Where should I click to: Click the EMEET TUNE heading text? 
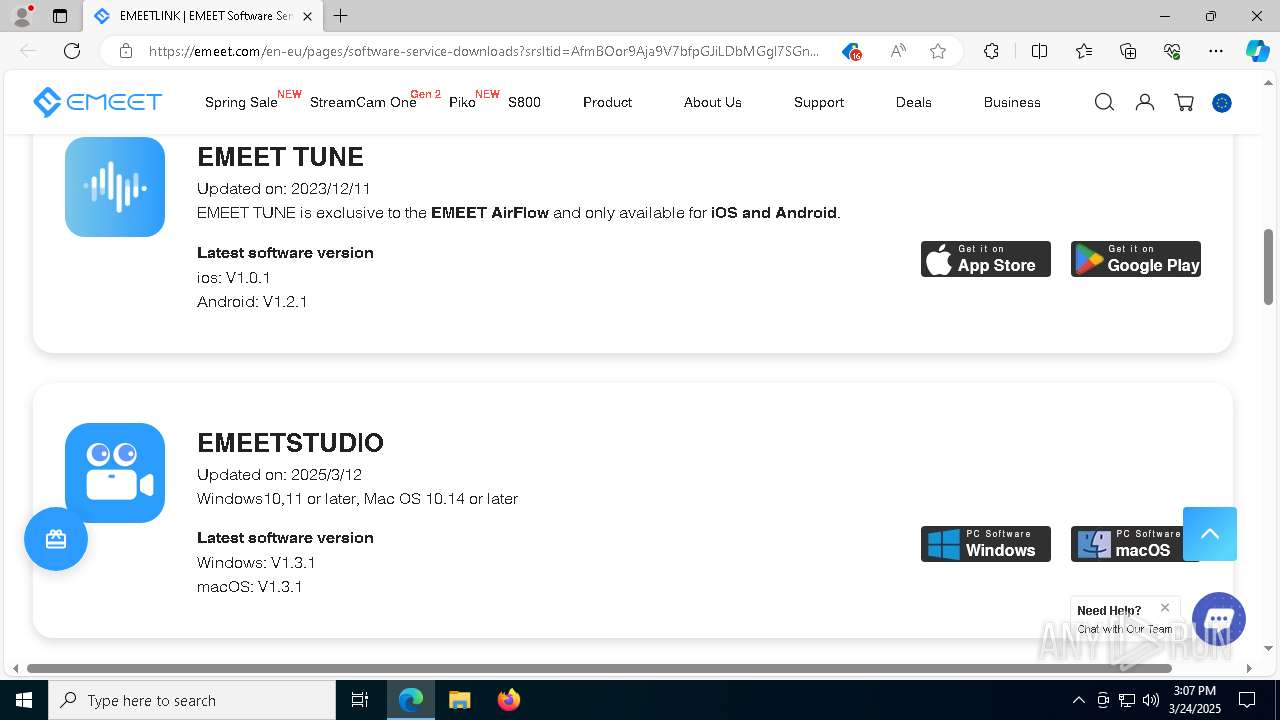point(280,157)
